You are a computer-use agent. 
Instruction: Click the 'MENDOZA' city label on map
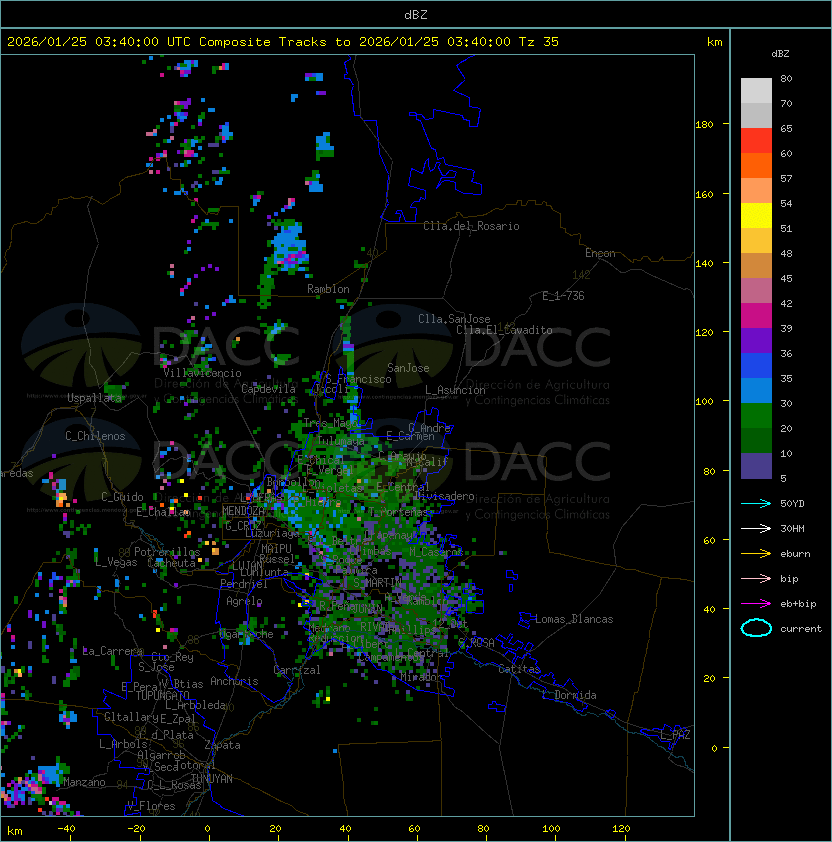click(243, 511)
